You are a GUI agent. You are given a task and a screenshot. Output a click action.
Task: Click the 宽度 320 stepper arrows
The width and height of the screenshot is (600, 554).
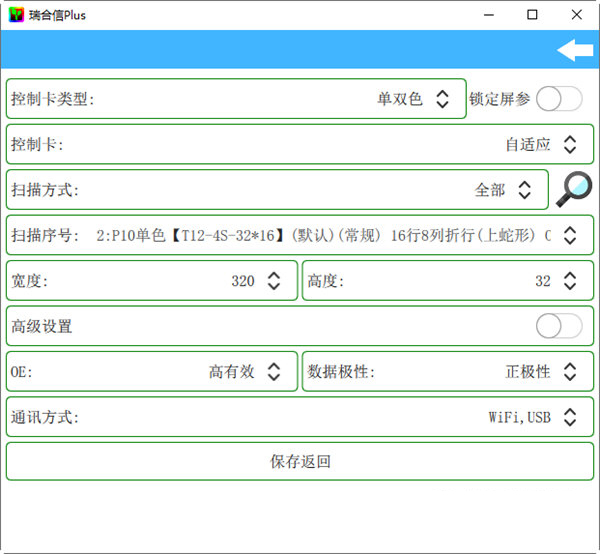tap(274, 281)
